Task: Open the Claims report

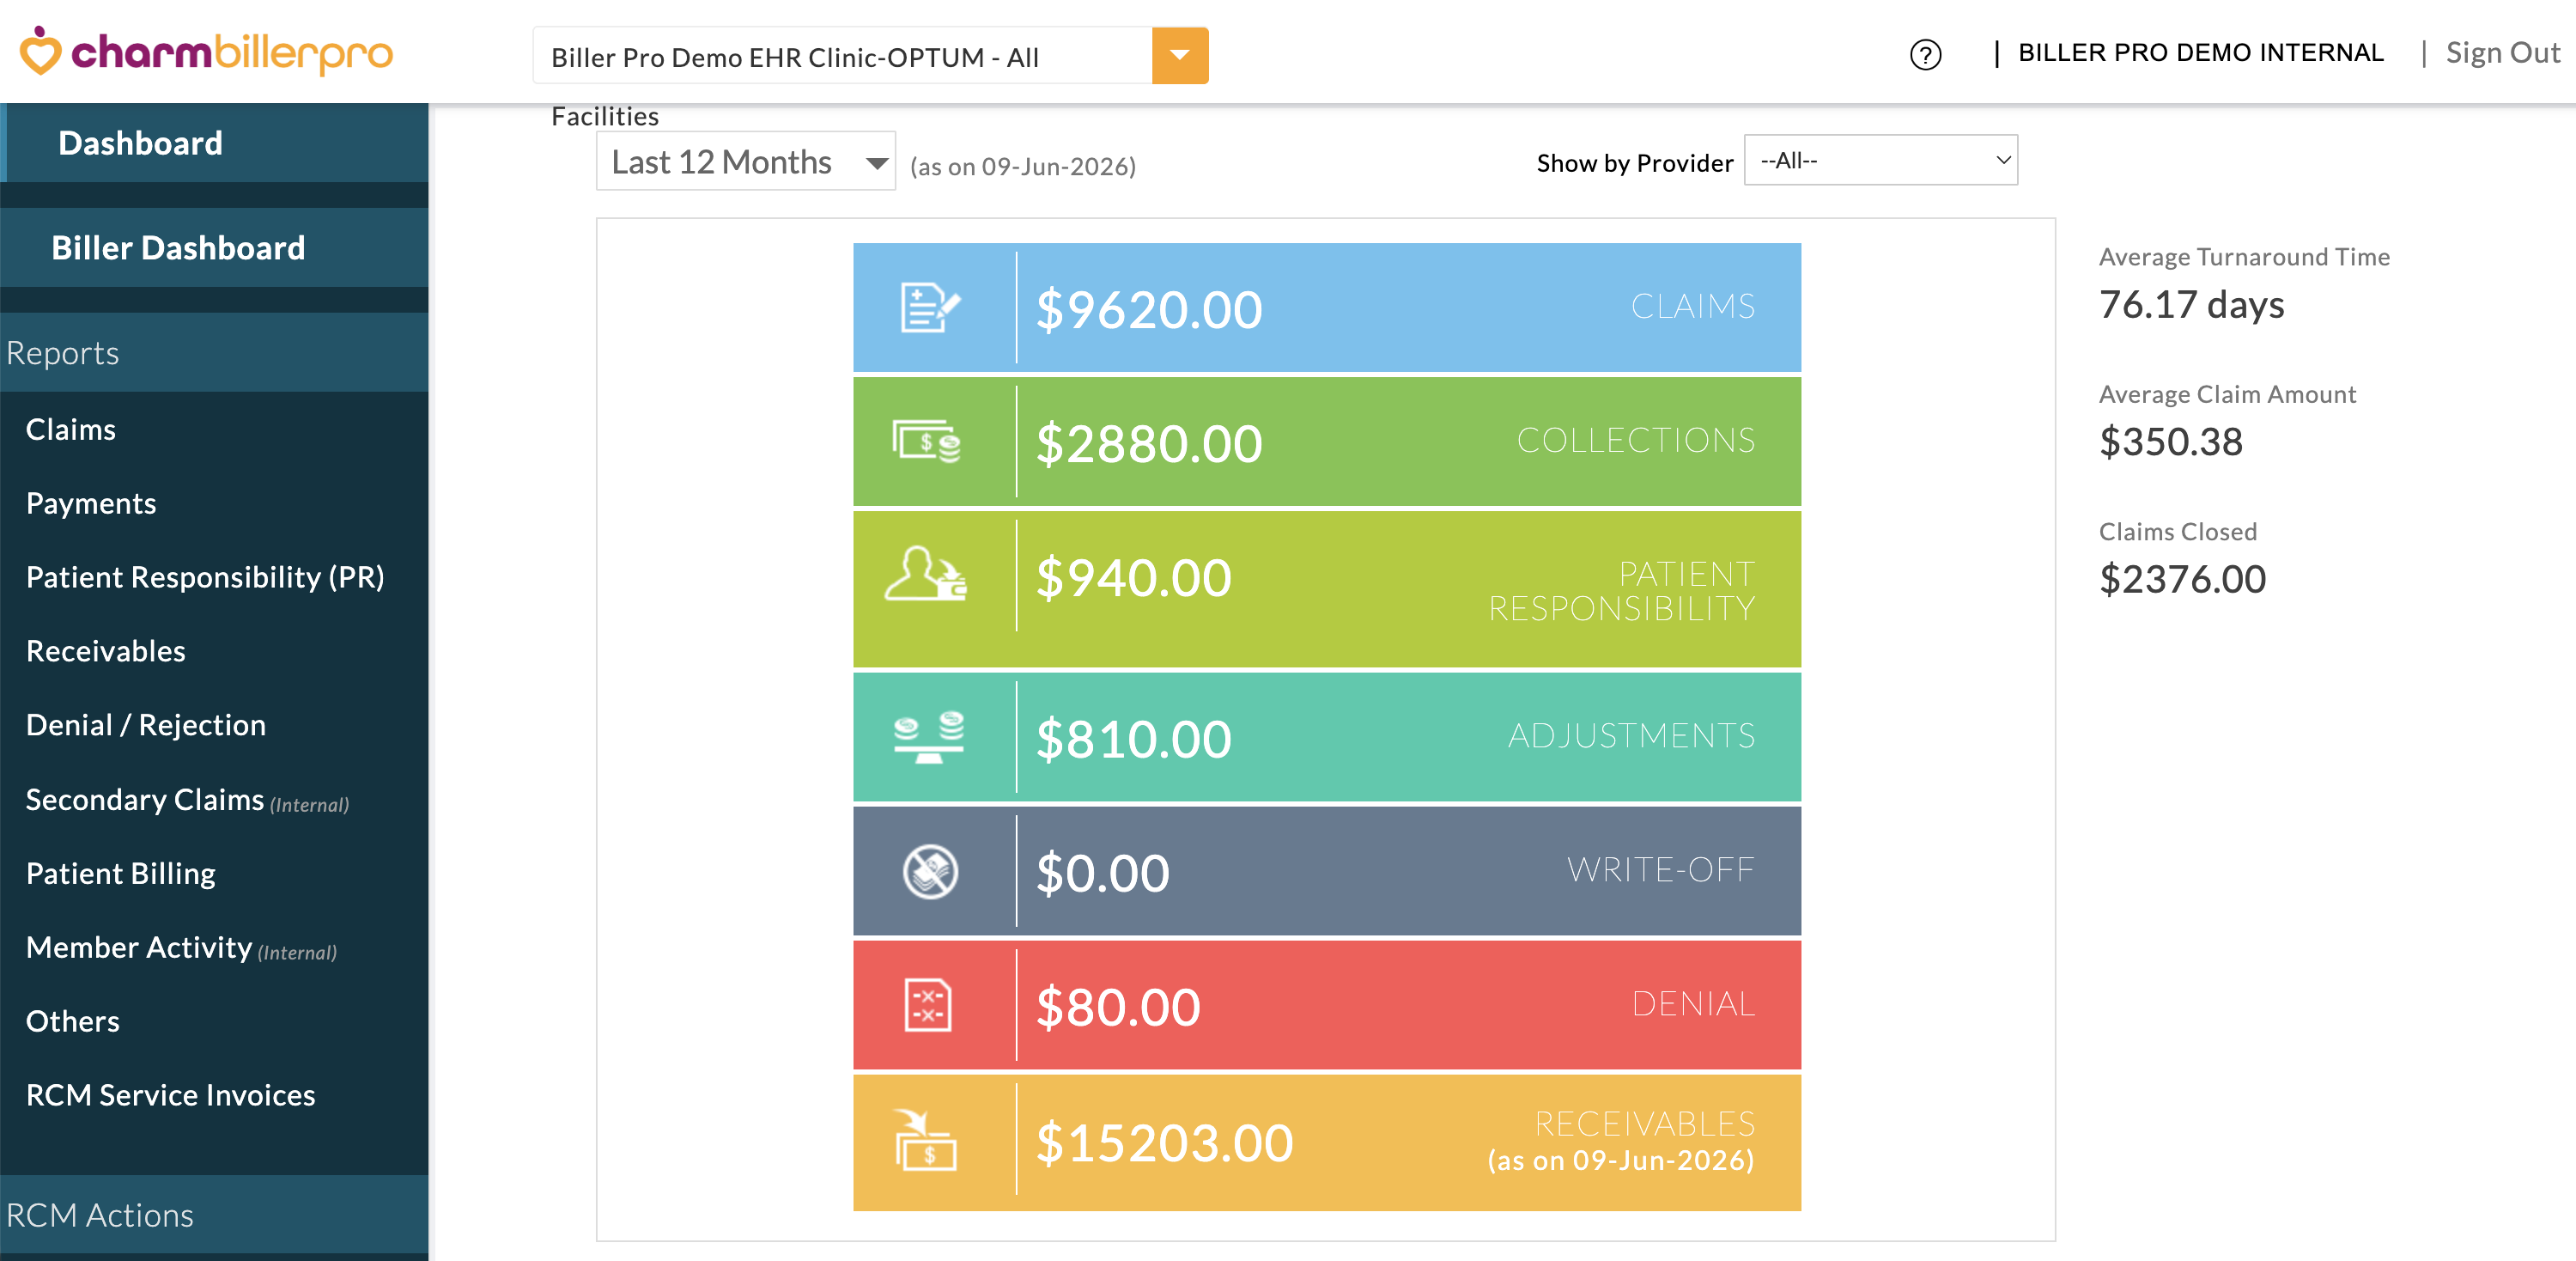Action: [71, 429]
